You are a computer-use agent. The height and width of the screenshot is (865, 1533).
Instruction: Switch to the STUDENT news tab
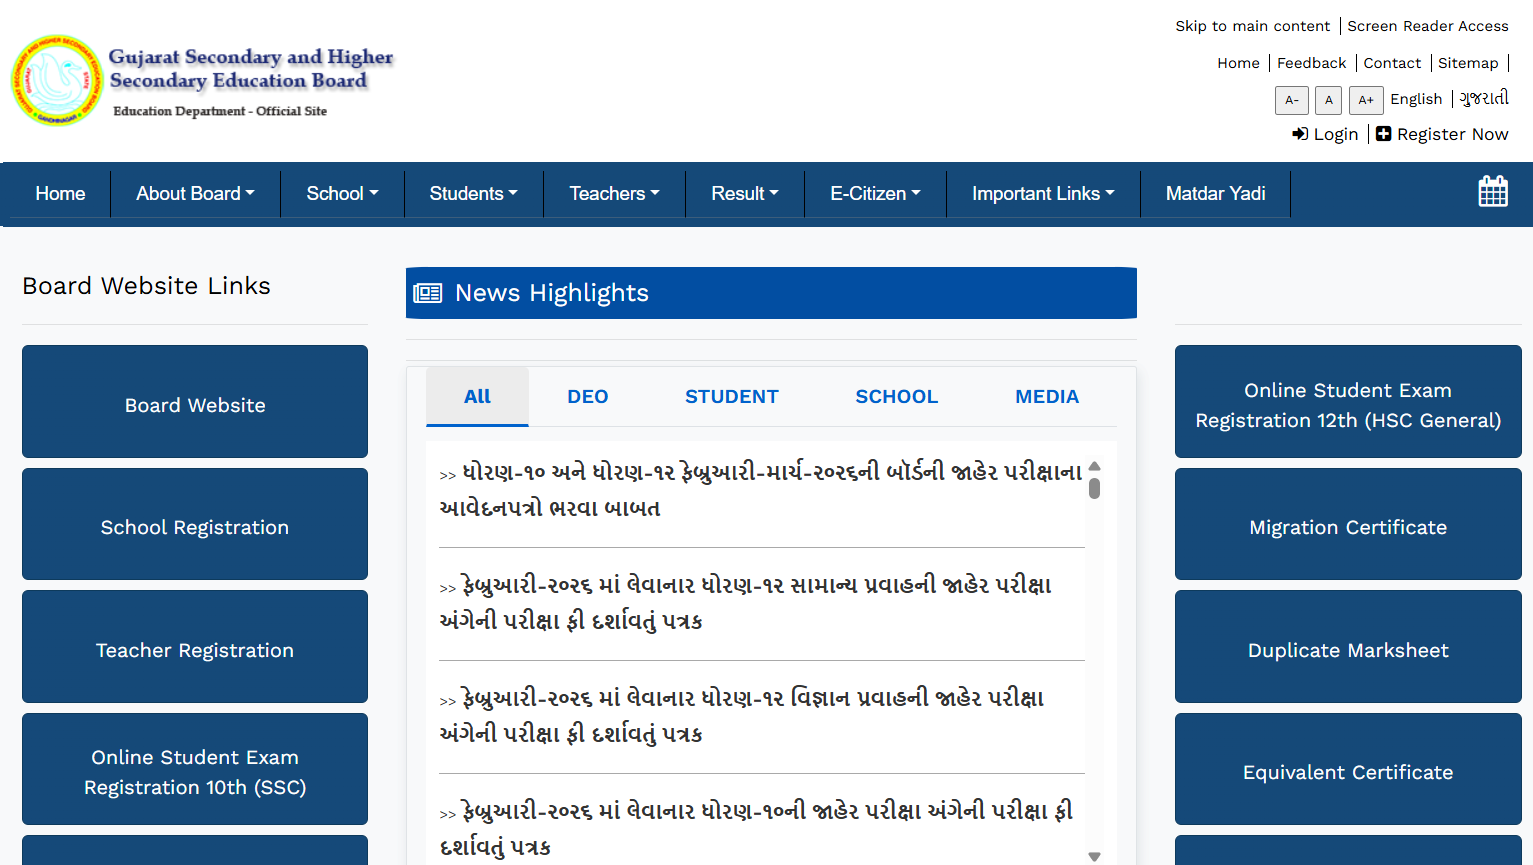tap(731, 396)
